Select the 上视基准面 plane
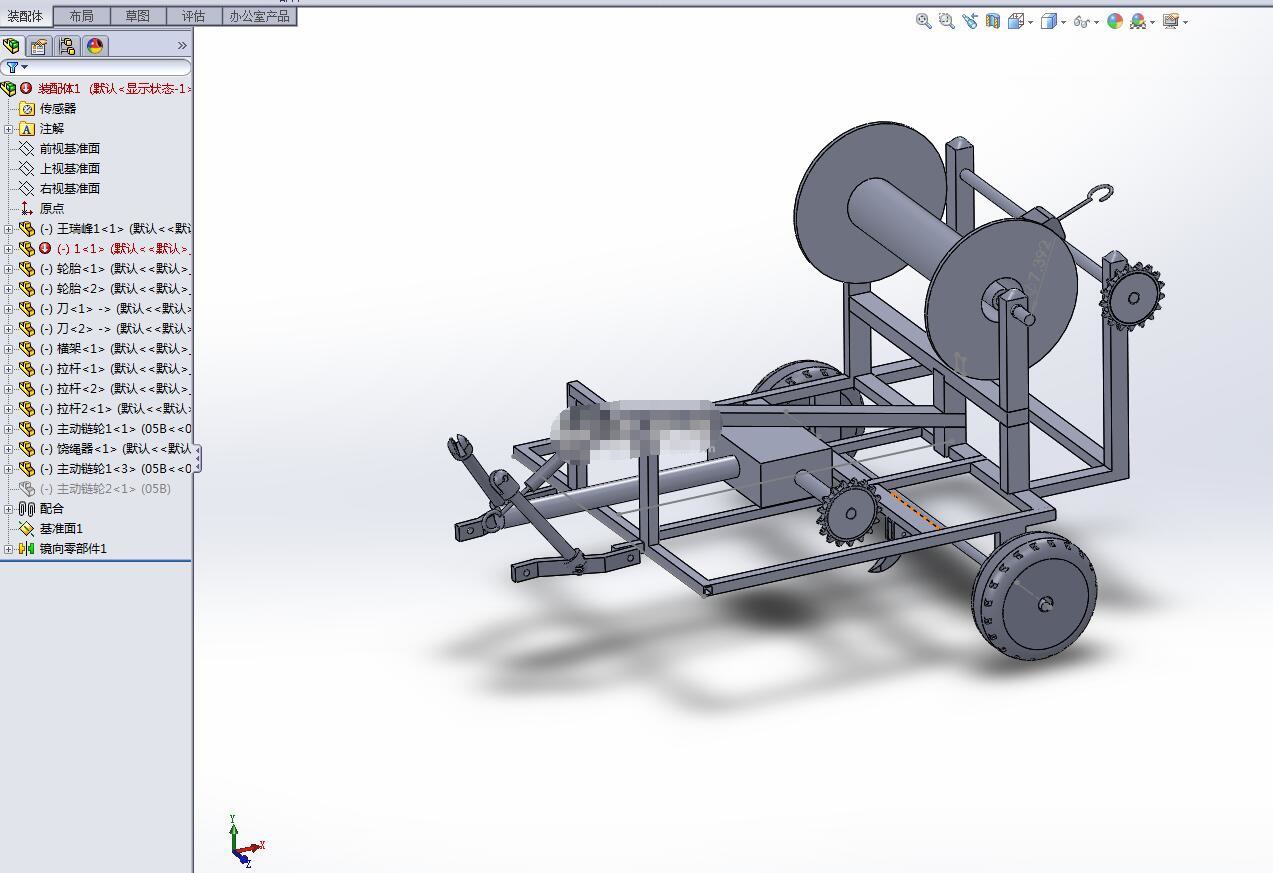This screenshot has height=873, width=1273. 70,168
